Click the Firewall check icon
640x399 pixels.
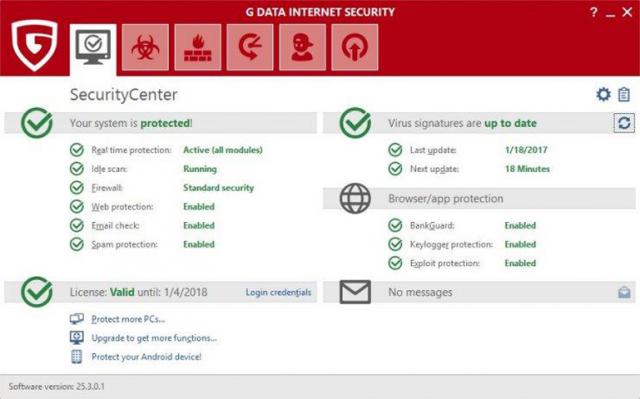click(x=77, y=188)
